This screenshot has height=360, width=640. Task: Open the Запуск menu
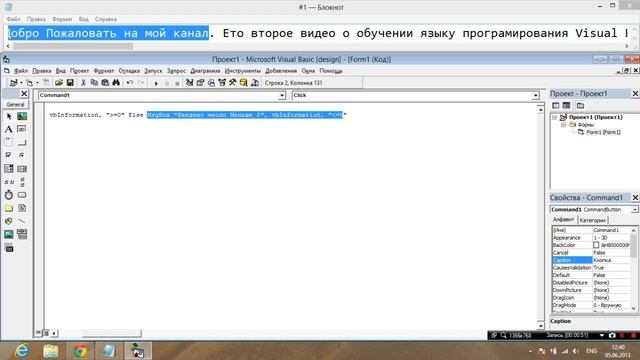pos(153,71)
